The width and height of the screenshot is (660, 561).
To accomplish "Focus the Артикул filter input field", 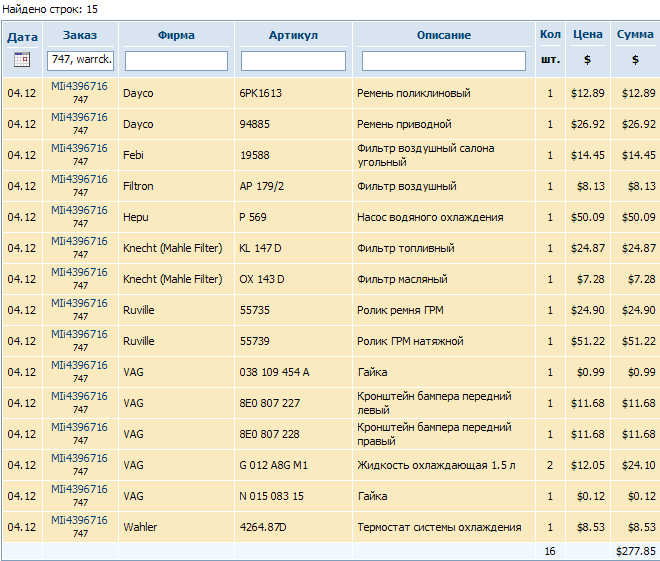I will [x=293, y=61].
